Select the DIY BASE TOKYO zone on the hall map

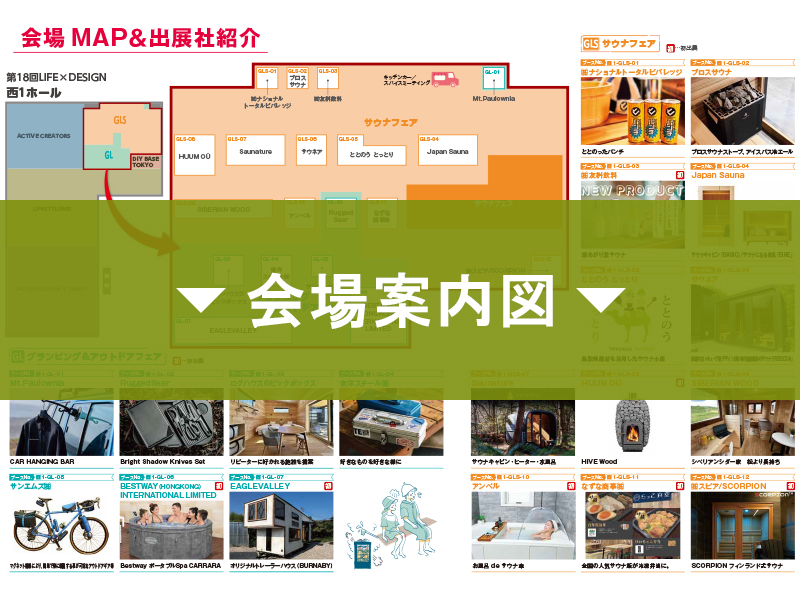(146, 161)
